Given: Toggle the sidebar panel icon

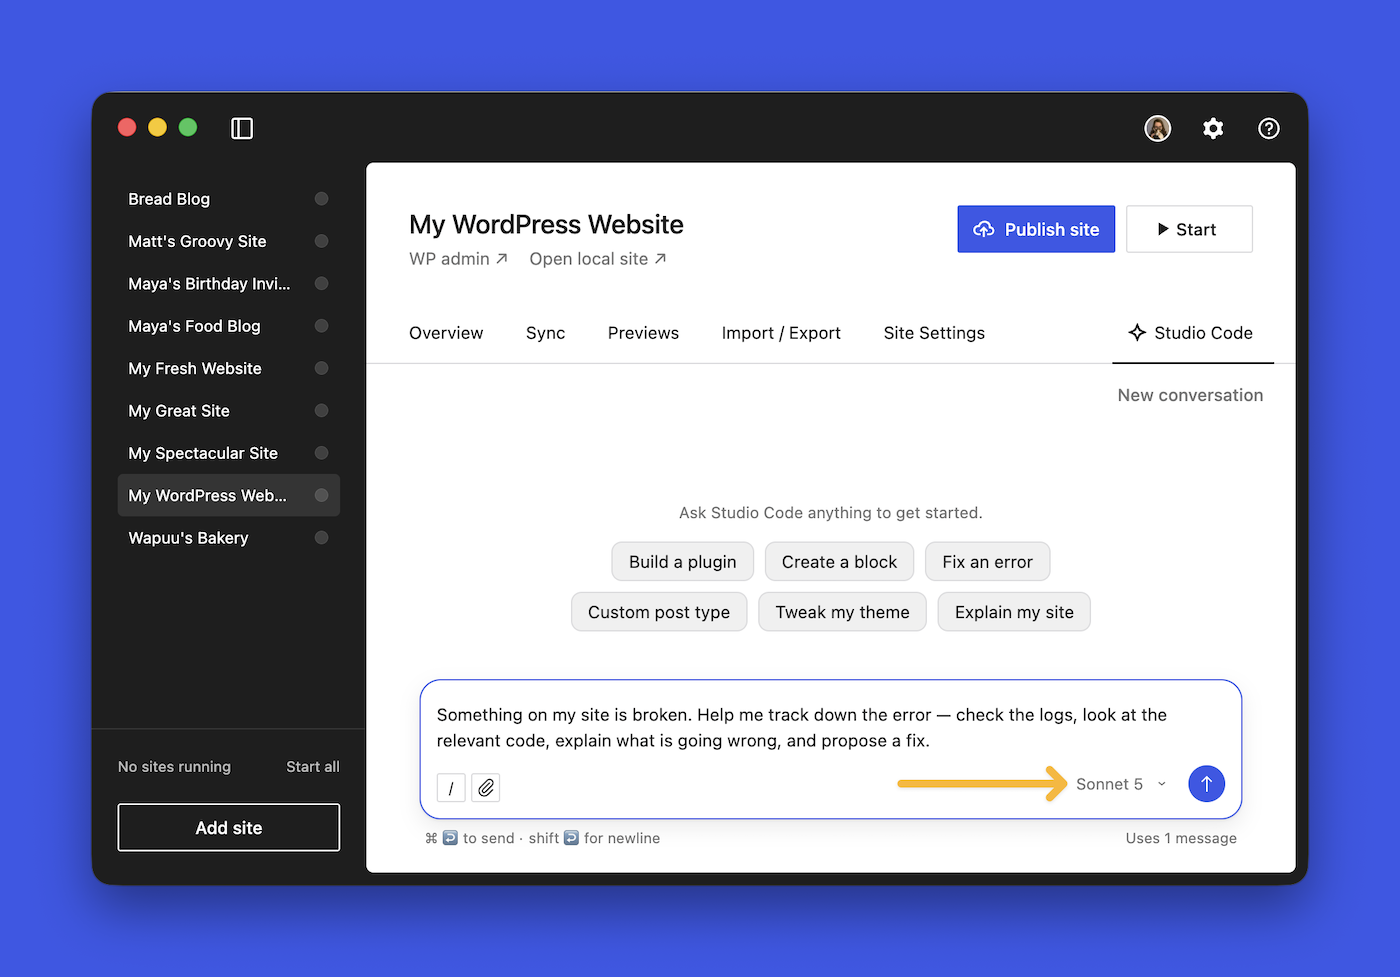Looking at the screenshot, I should coord(242,128).
